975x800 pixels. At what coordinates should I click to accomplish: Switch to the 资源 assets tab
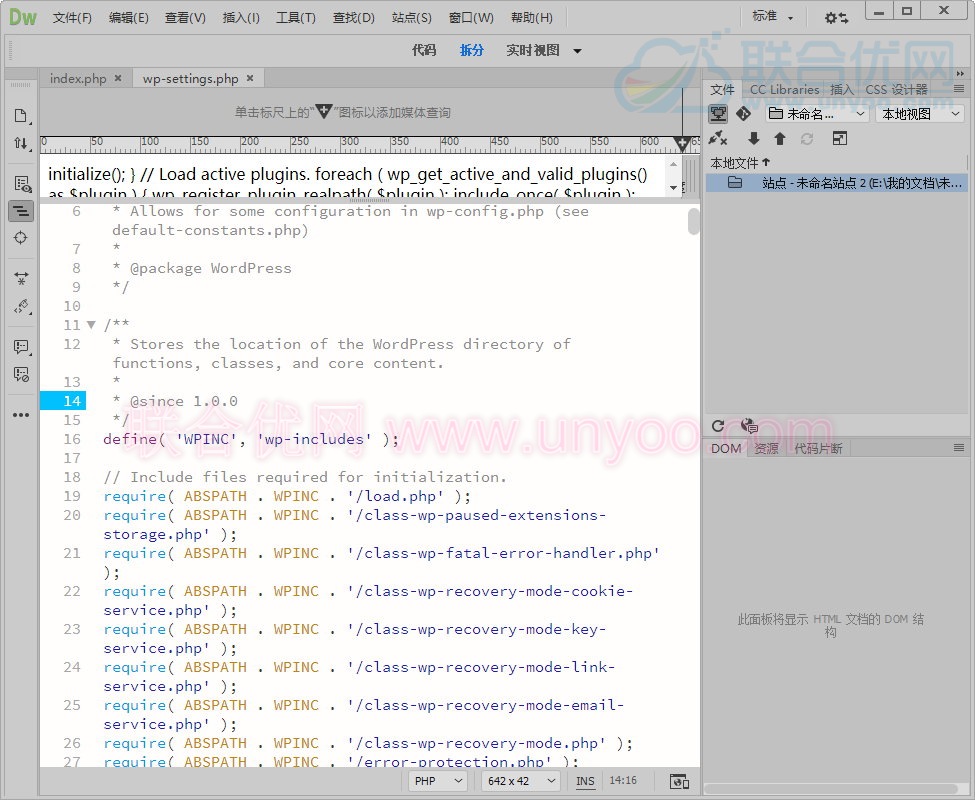pos(766,448)
